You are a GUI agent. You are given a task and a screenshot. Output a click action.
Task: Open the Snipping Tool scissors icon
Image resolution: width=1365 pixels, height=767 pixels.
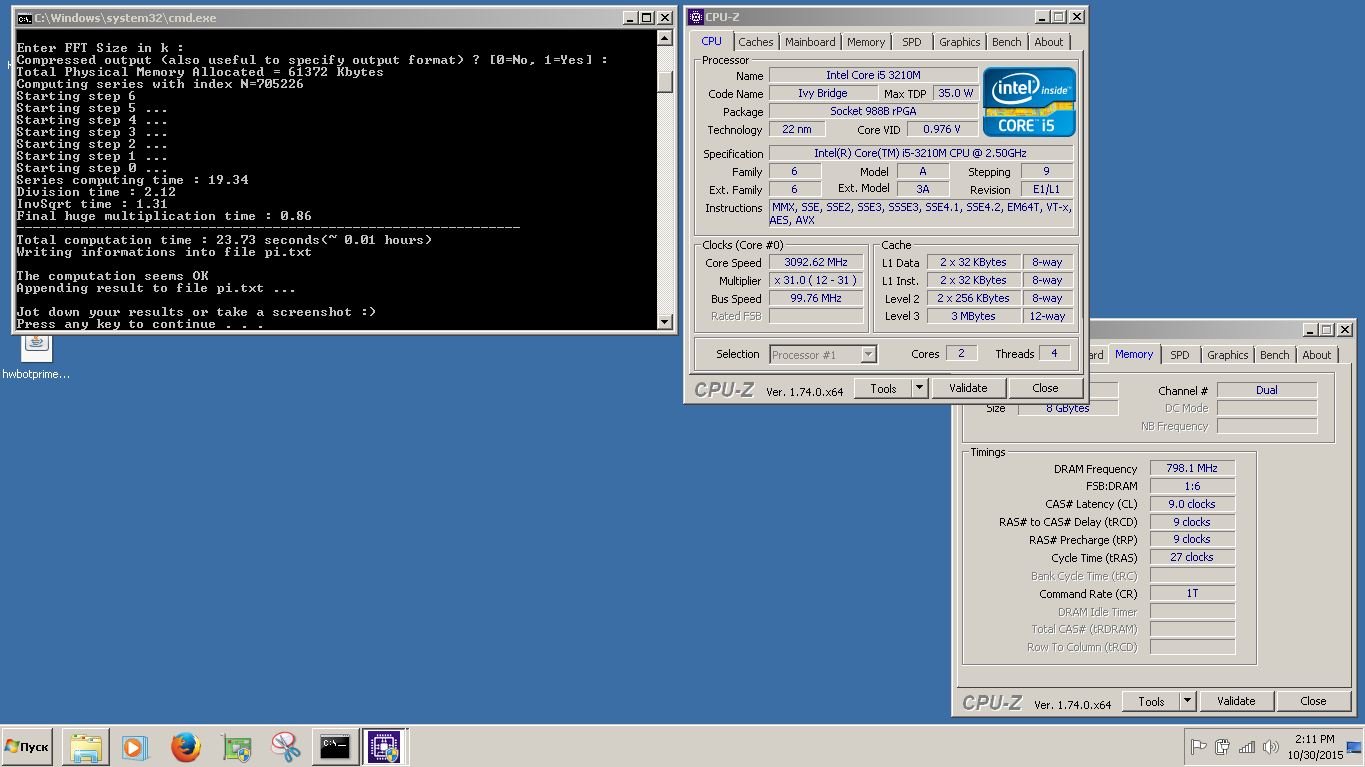pyautogui.click(x=286, y=747)
